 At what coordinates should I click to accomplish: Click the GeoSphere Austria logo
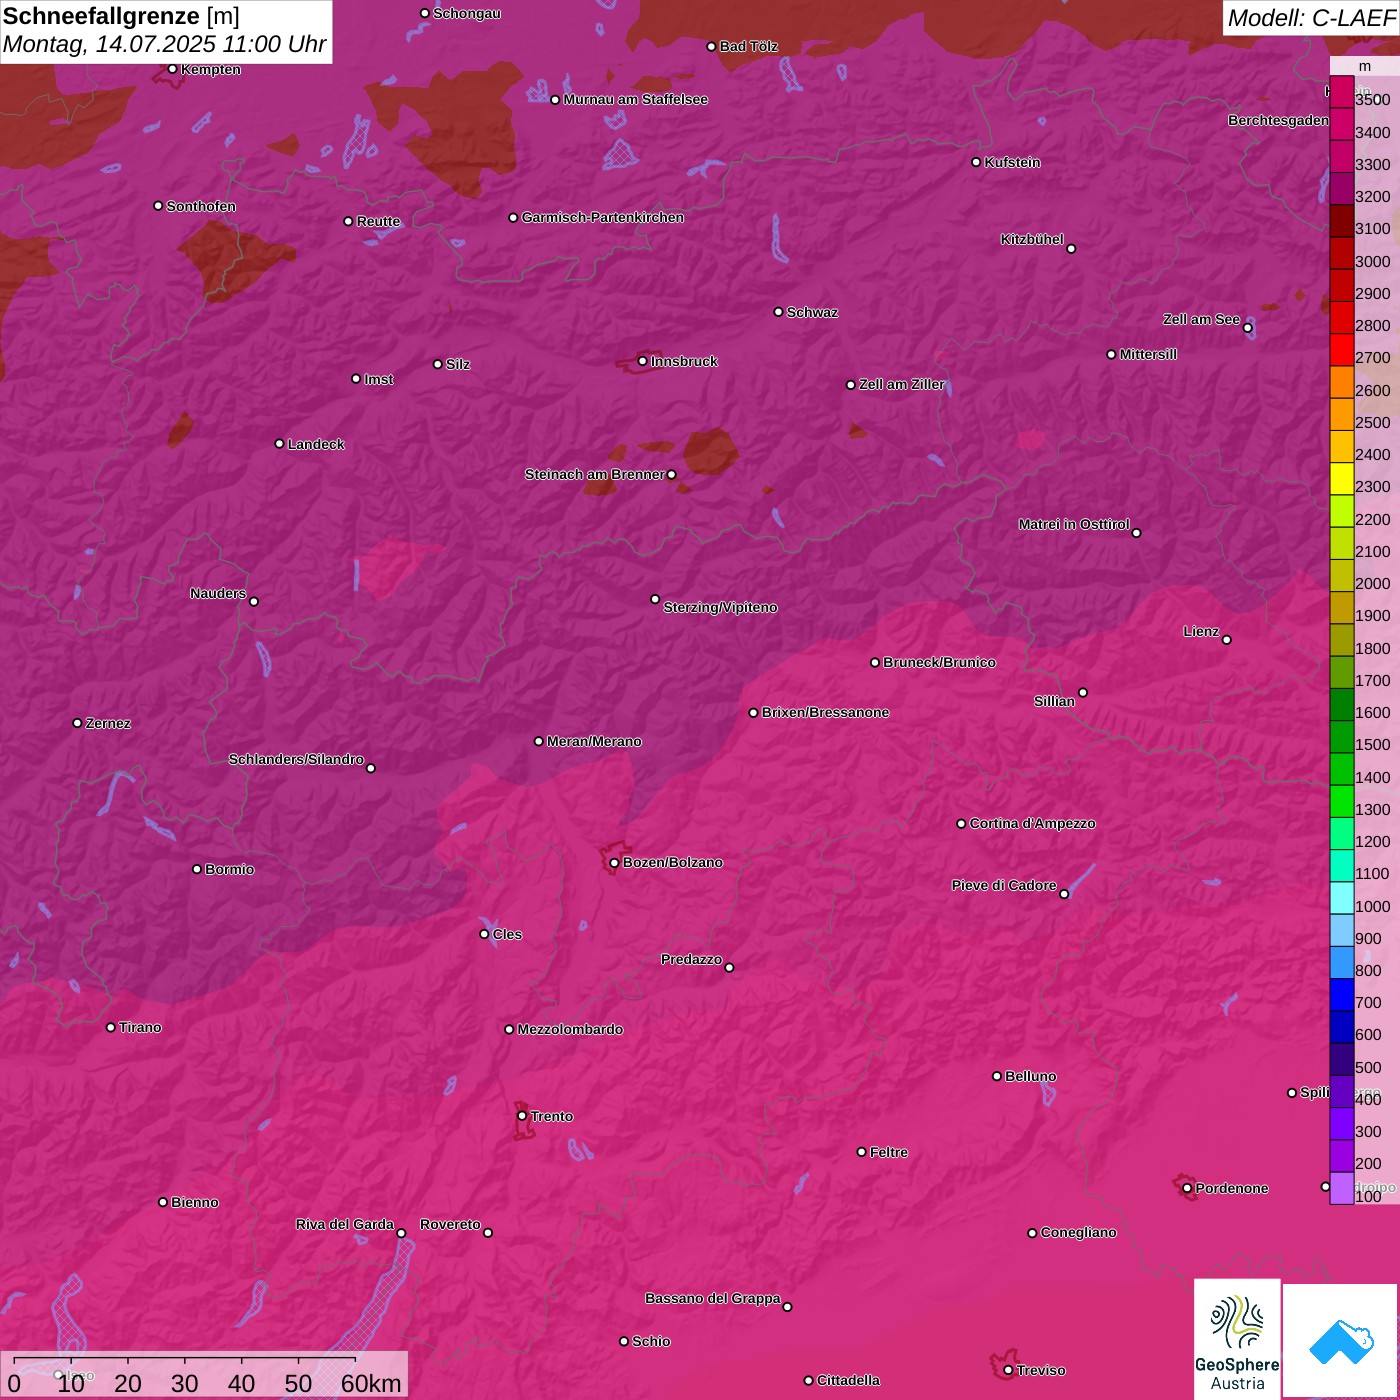coord(1237,1339)
